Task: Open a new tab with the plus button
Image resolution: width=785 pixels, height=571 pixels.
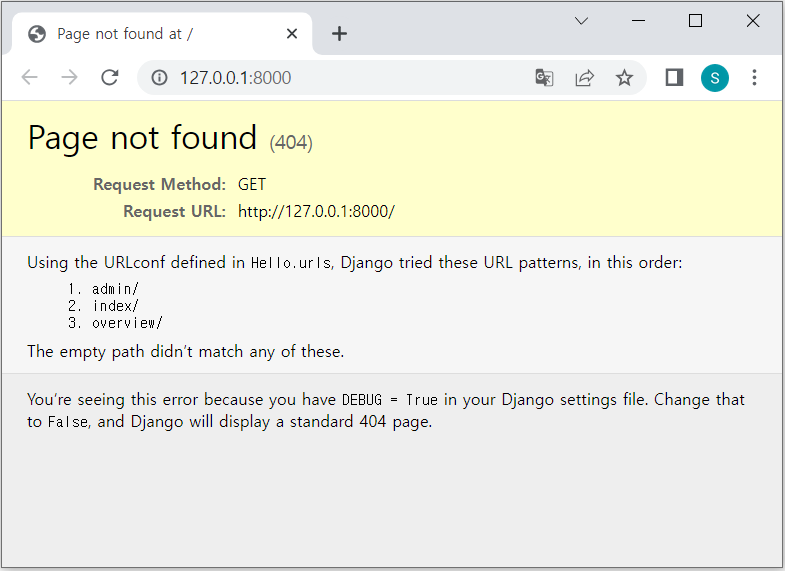Action: (339, 34)
